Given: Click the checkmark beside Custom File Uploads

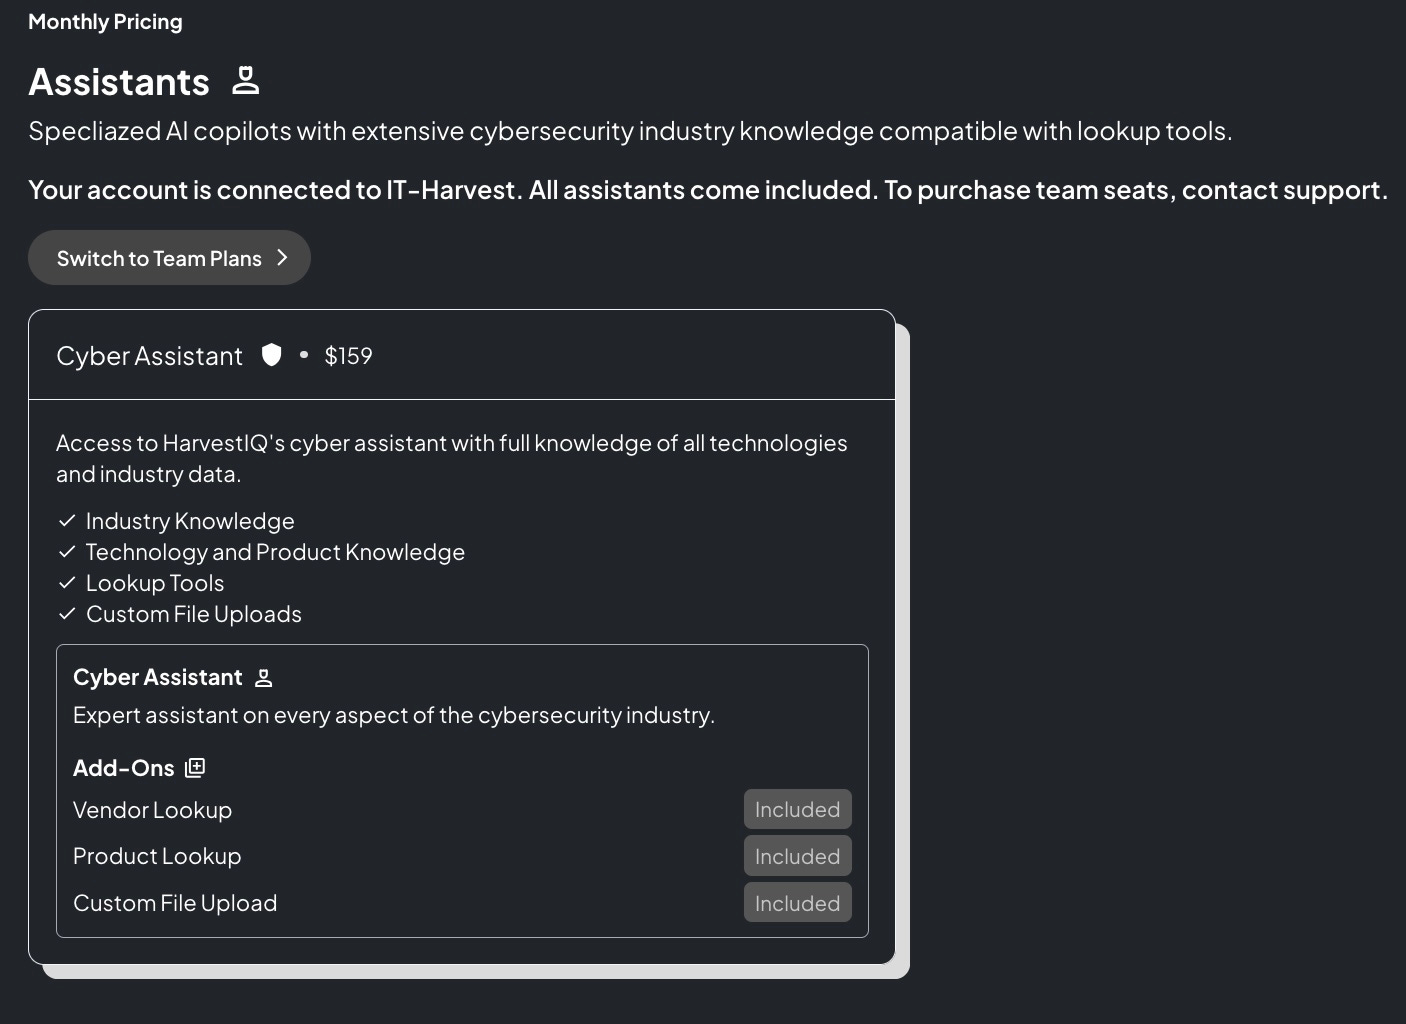Looking at the screenshot, I should pyautogui.click(x=67, y=614).
